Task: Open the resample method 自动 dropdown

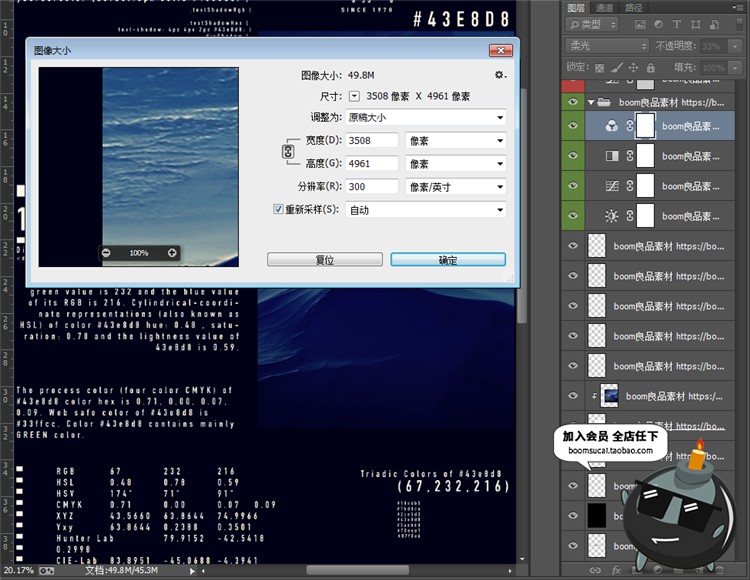Action: pos(426,210)
